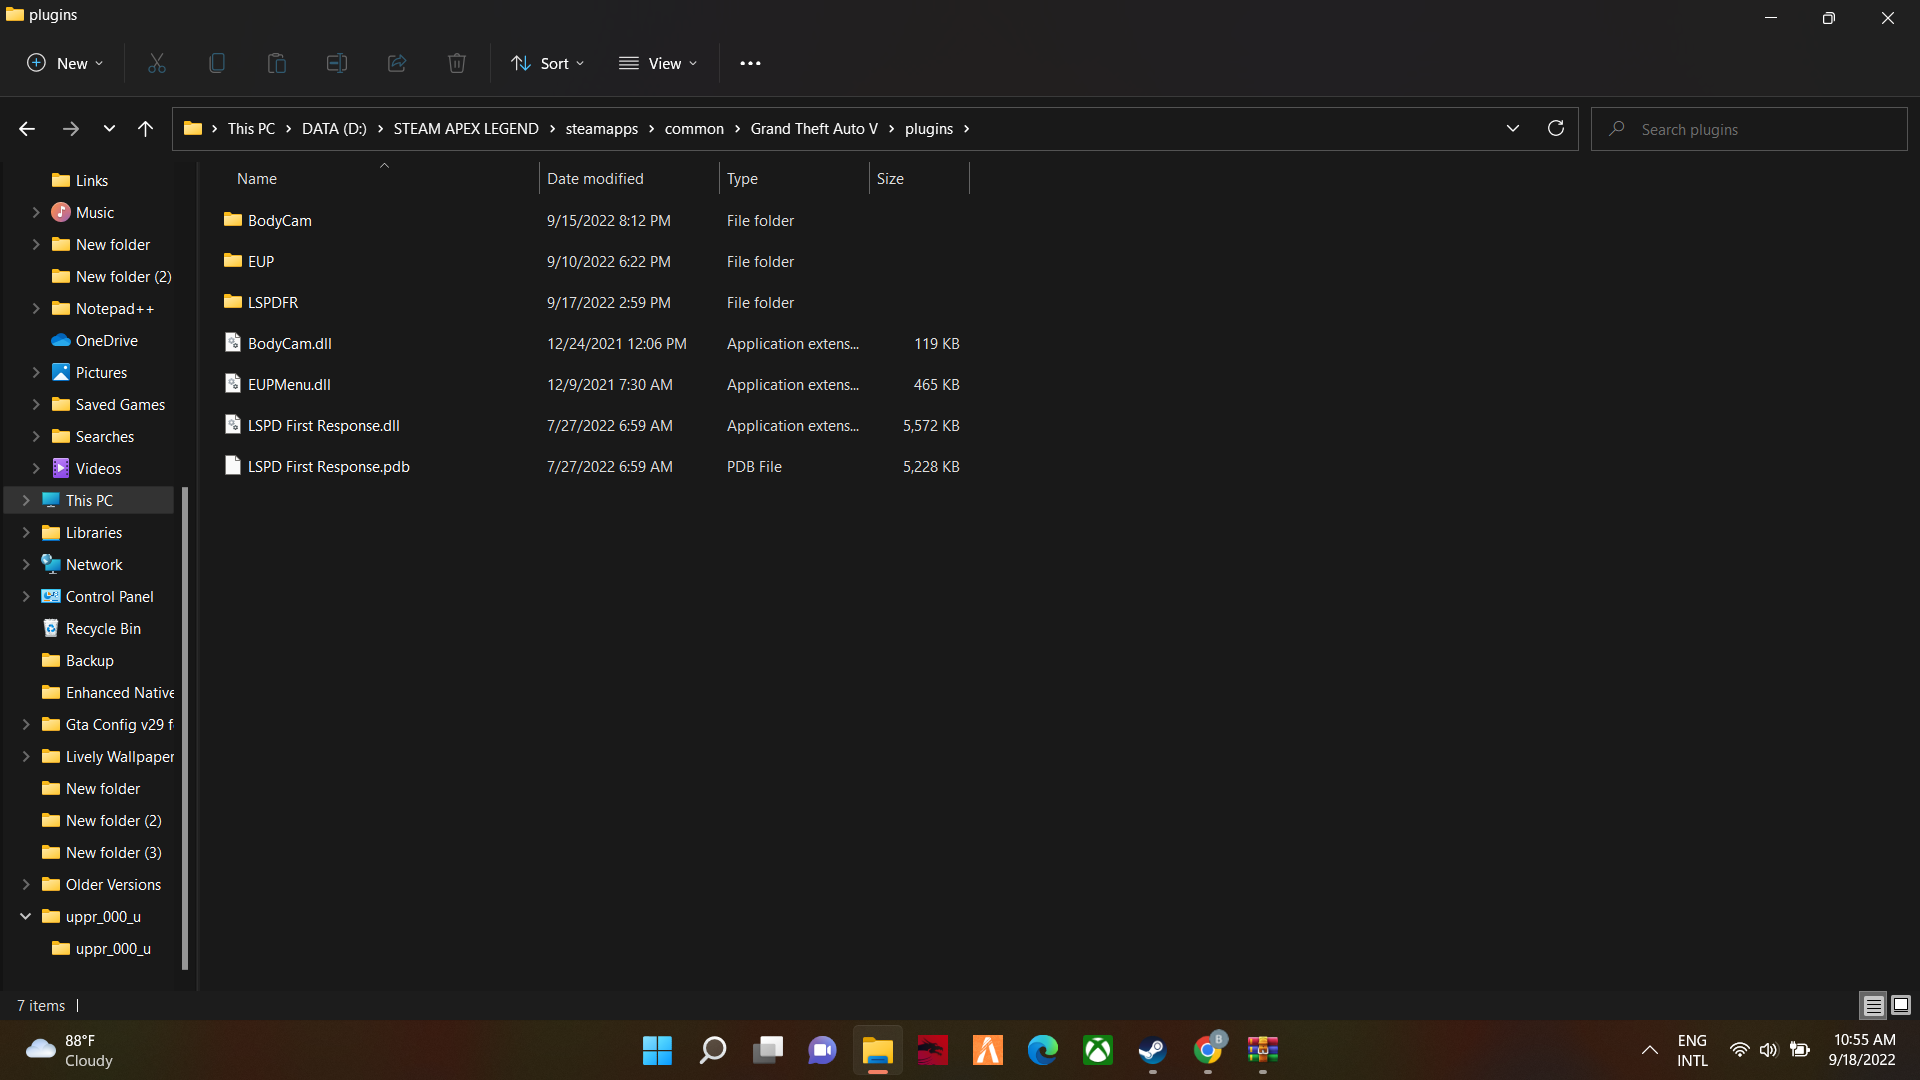Expand the Older Versions folder node
Viewport: 1920px width, 1080px height.
(x=26, y=884)
